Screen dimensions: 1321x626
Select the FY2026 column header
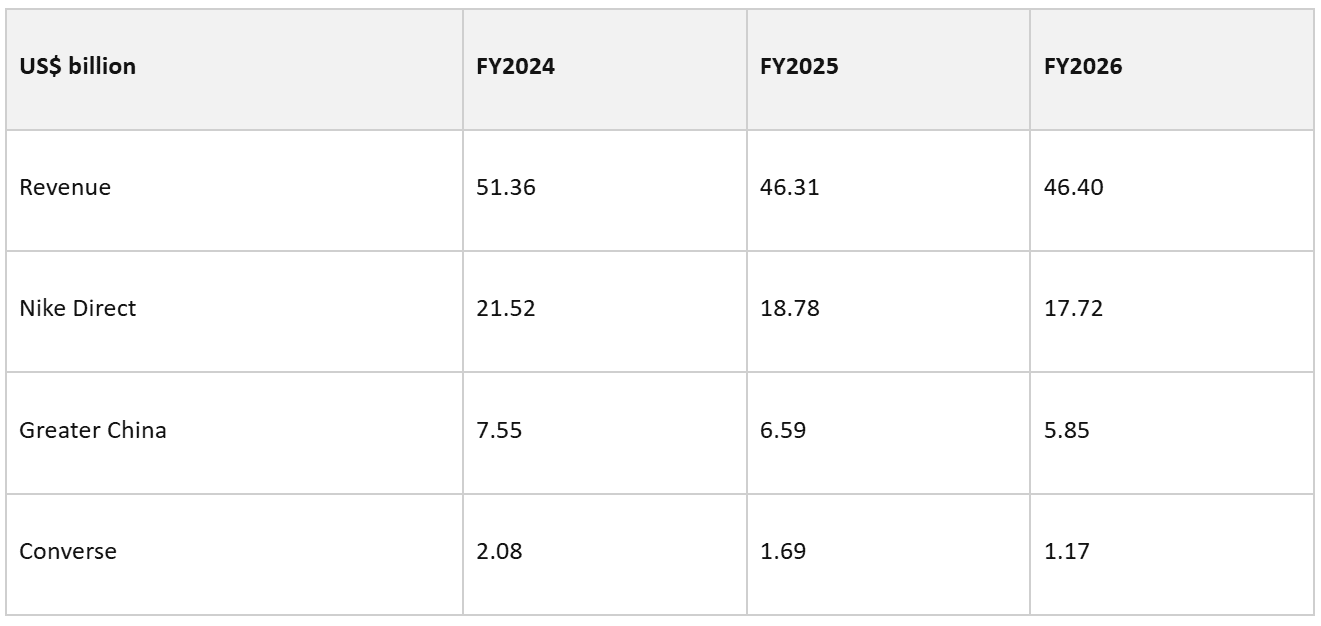pos(1172,69)
